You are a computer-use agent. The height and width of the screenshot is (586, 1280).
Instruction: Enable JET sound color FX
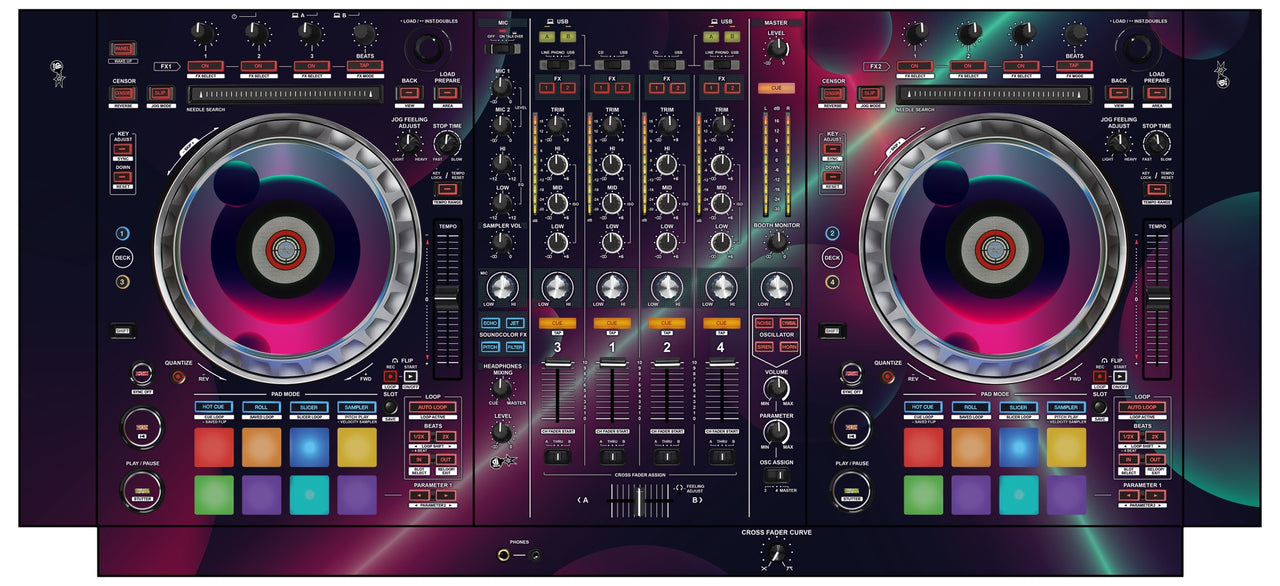515,323
